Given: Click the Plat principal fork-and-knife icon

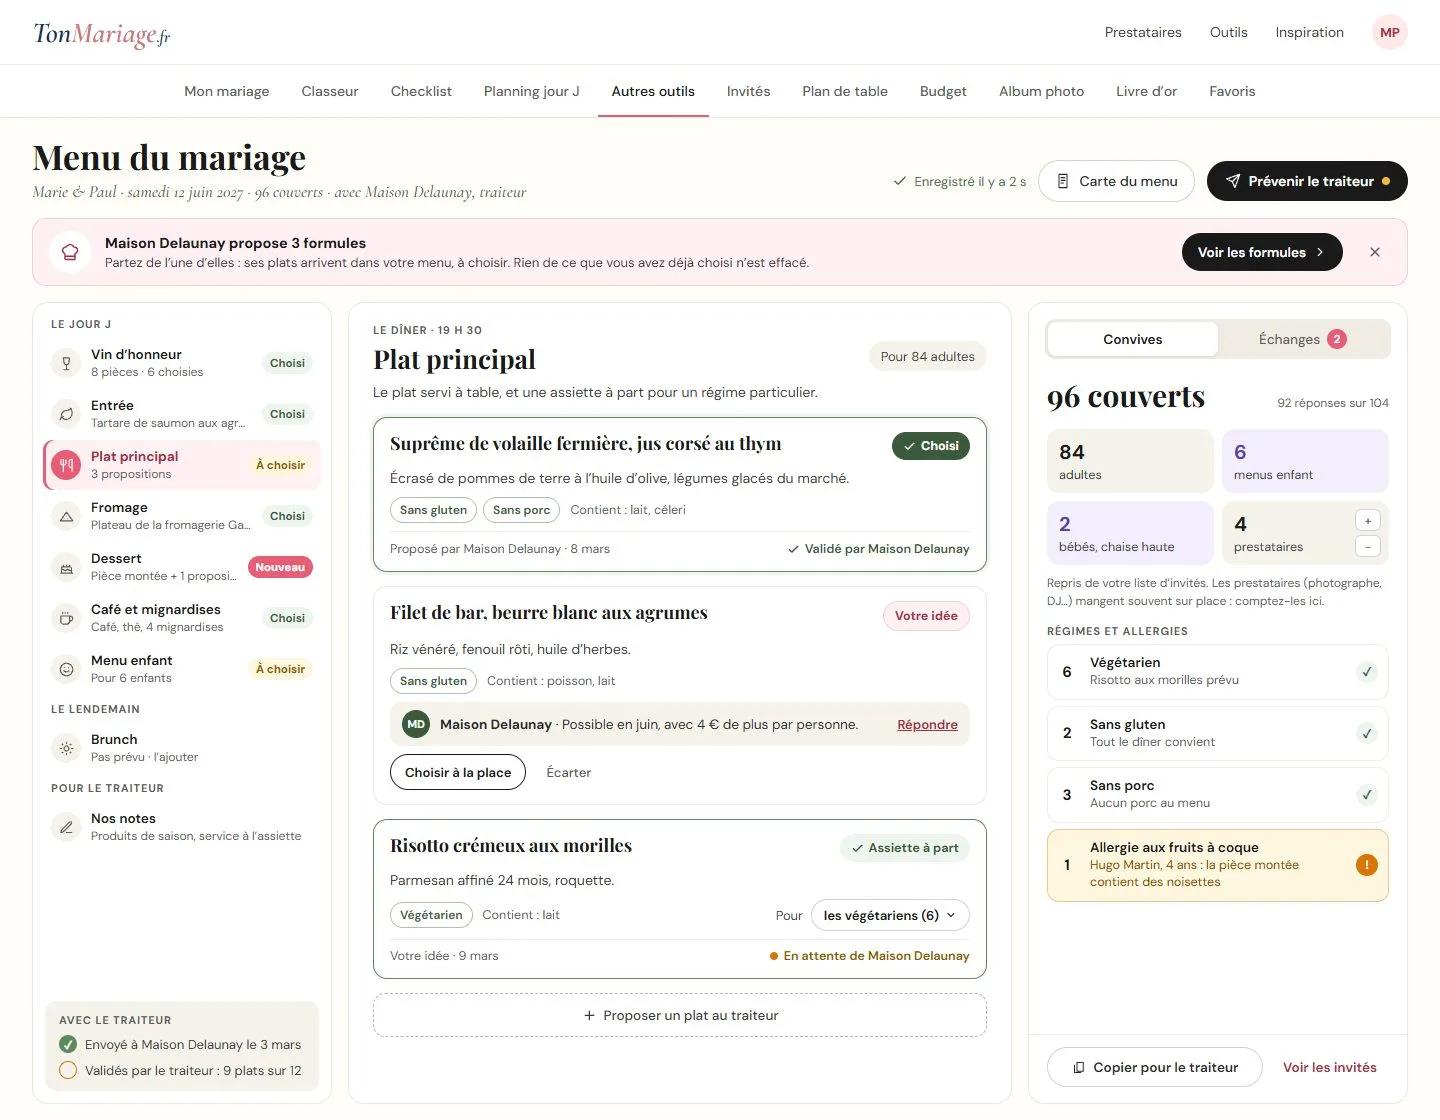Looking at the screenshot, I should (66, 465).
